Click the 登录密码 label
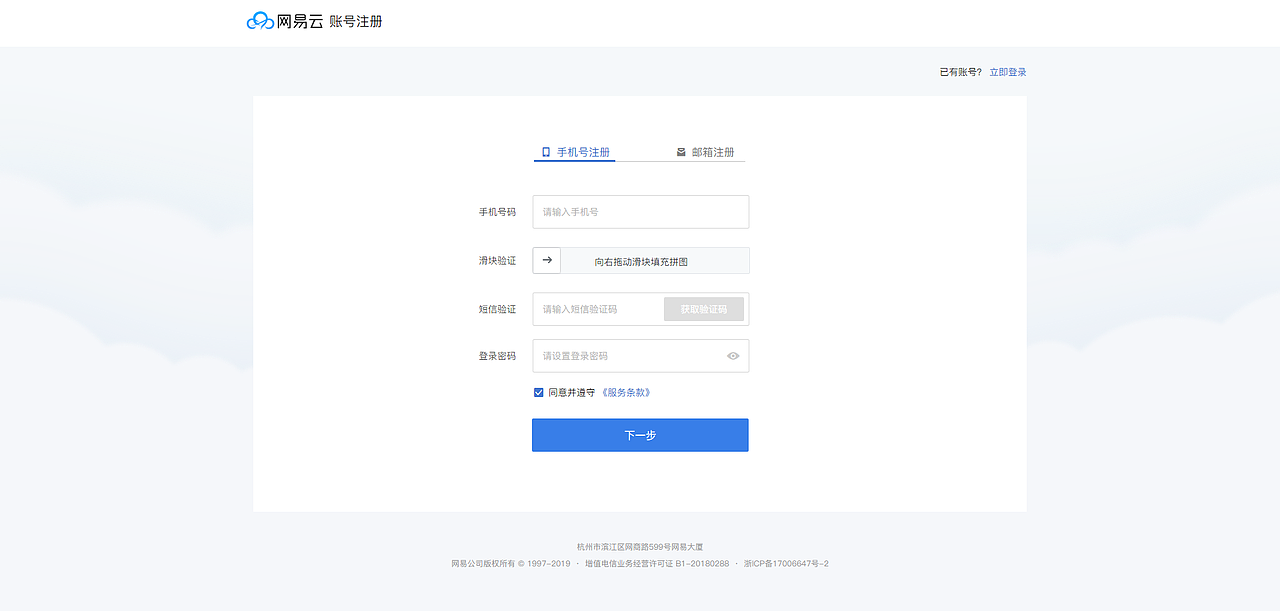Screen dimensions: 1280x611 click(497, 356)
